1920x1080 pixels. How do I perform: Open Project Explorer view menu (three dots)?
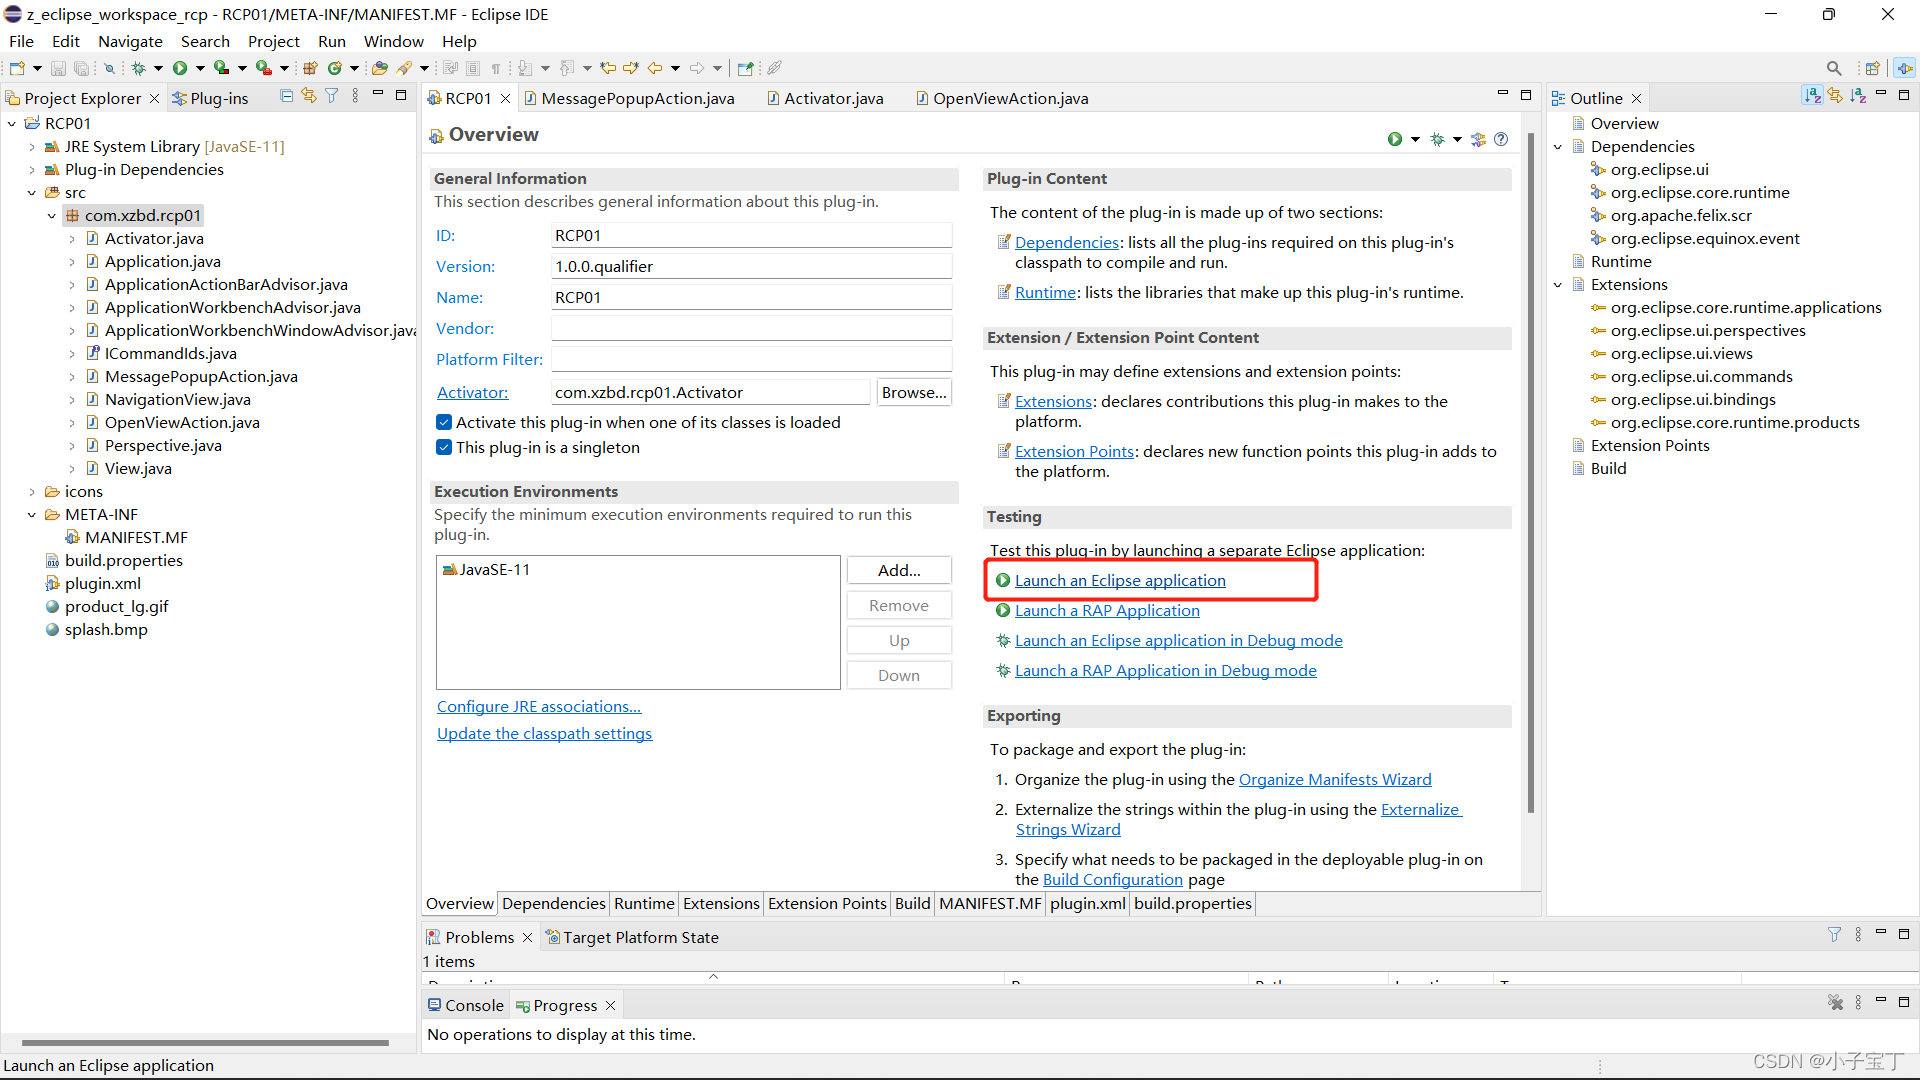point(355,96)
